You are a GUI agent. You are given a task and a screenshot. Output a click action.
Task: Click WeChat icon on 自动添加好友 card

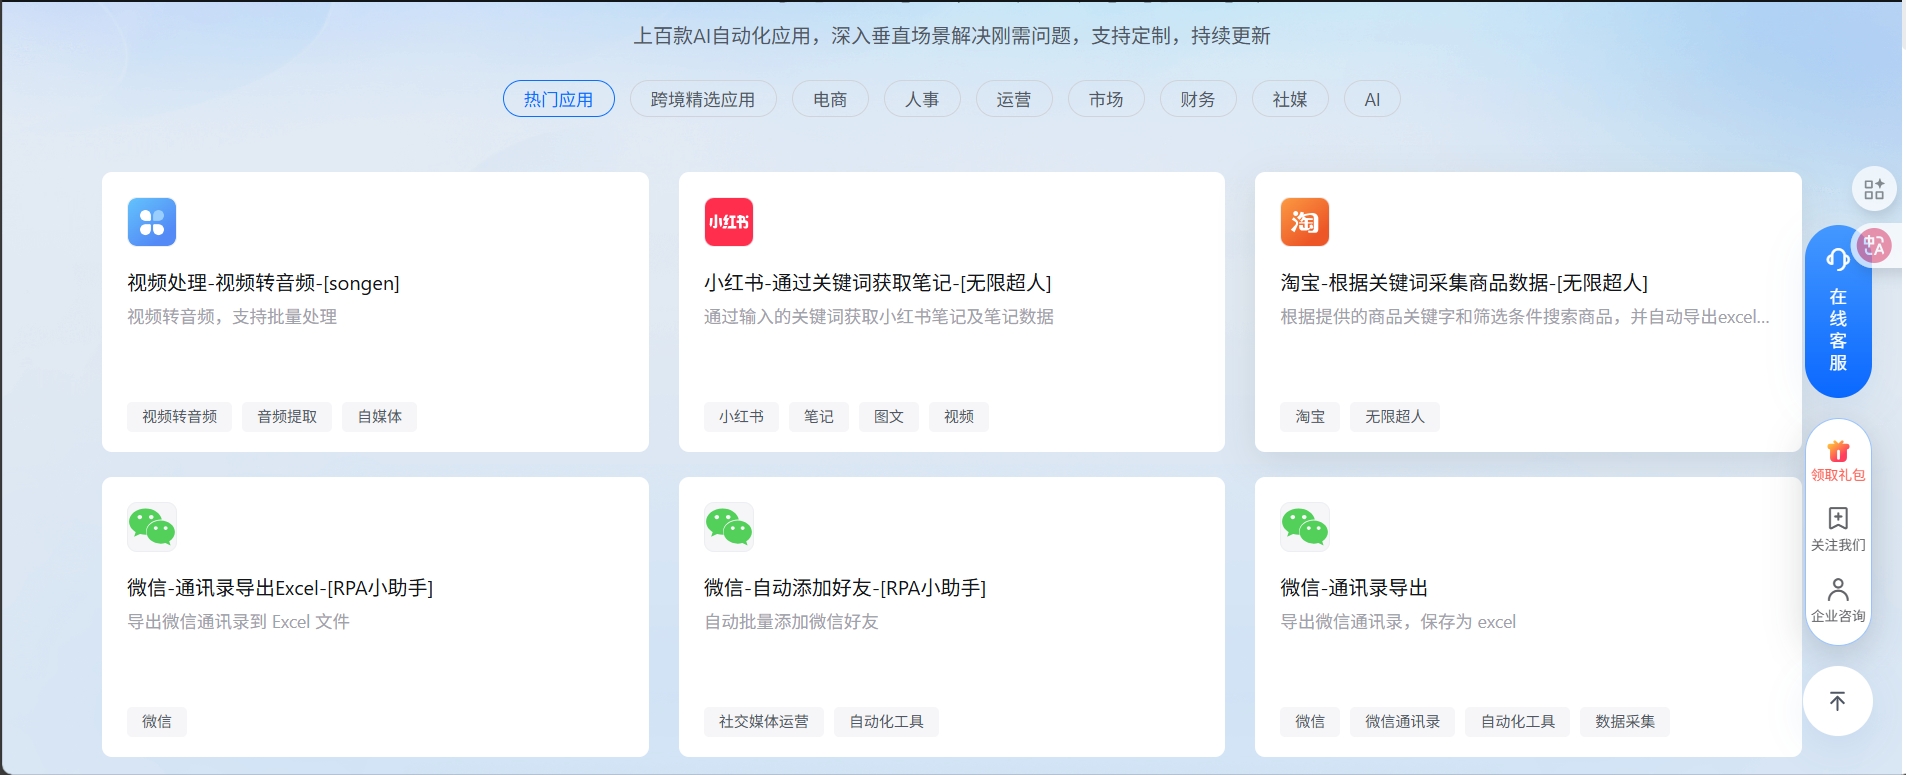tap(729, 527)
